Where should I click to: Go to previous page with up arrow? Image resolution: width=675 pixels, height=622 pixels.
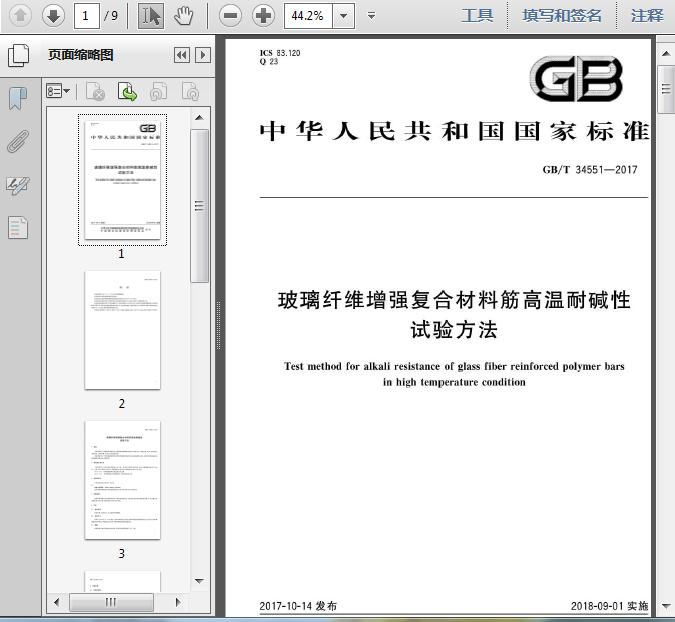coord(20,16)
